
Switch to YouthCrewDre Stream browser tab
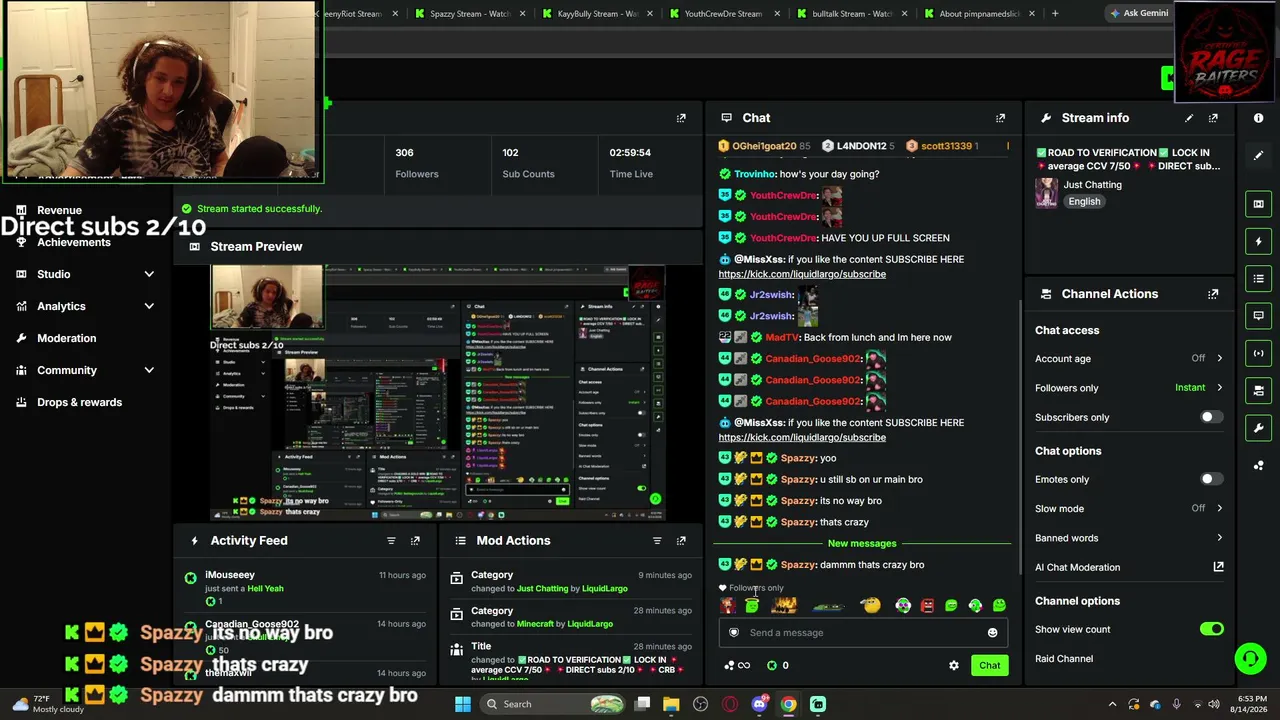point(723,14)
